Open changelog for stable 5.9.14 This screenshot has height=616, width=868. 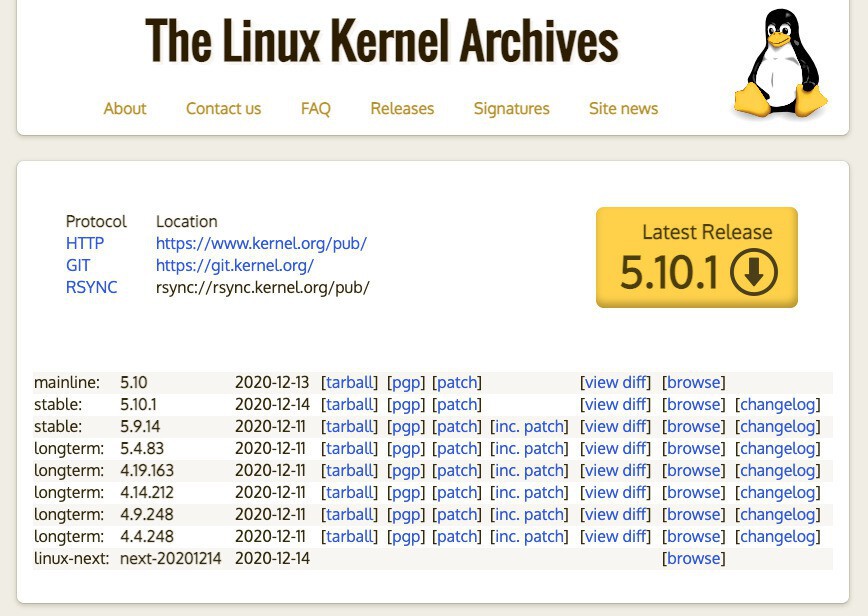click(x=778, y=427)
